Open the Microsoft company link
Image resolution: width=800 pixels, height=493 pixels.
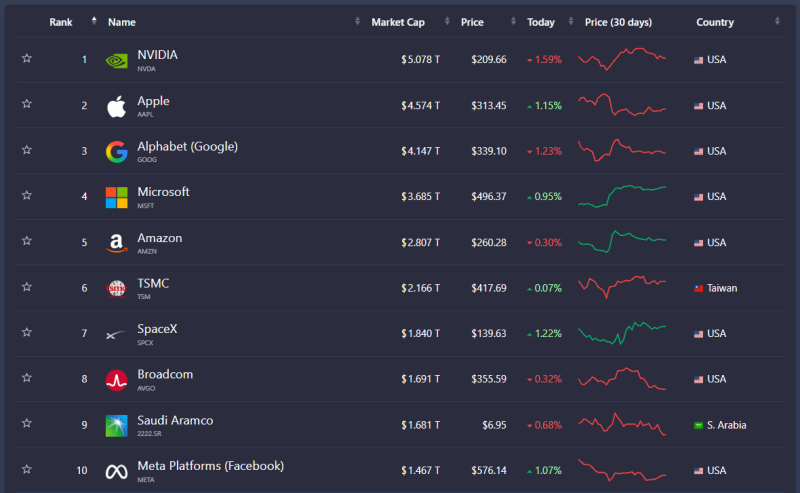pyautogui.click(x=163, y=192)
